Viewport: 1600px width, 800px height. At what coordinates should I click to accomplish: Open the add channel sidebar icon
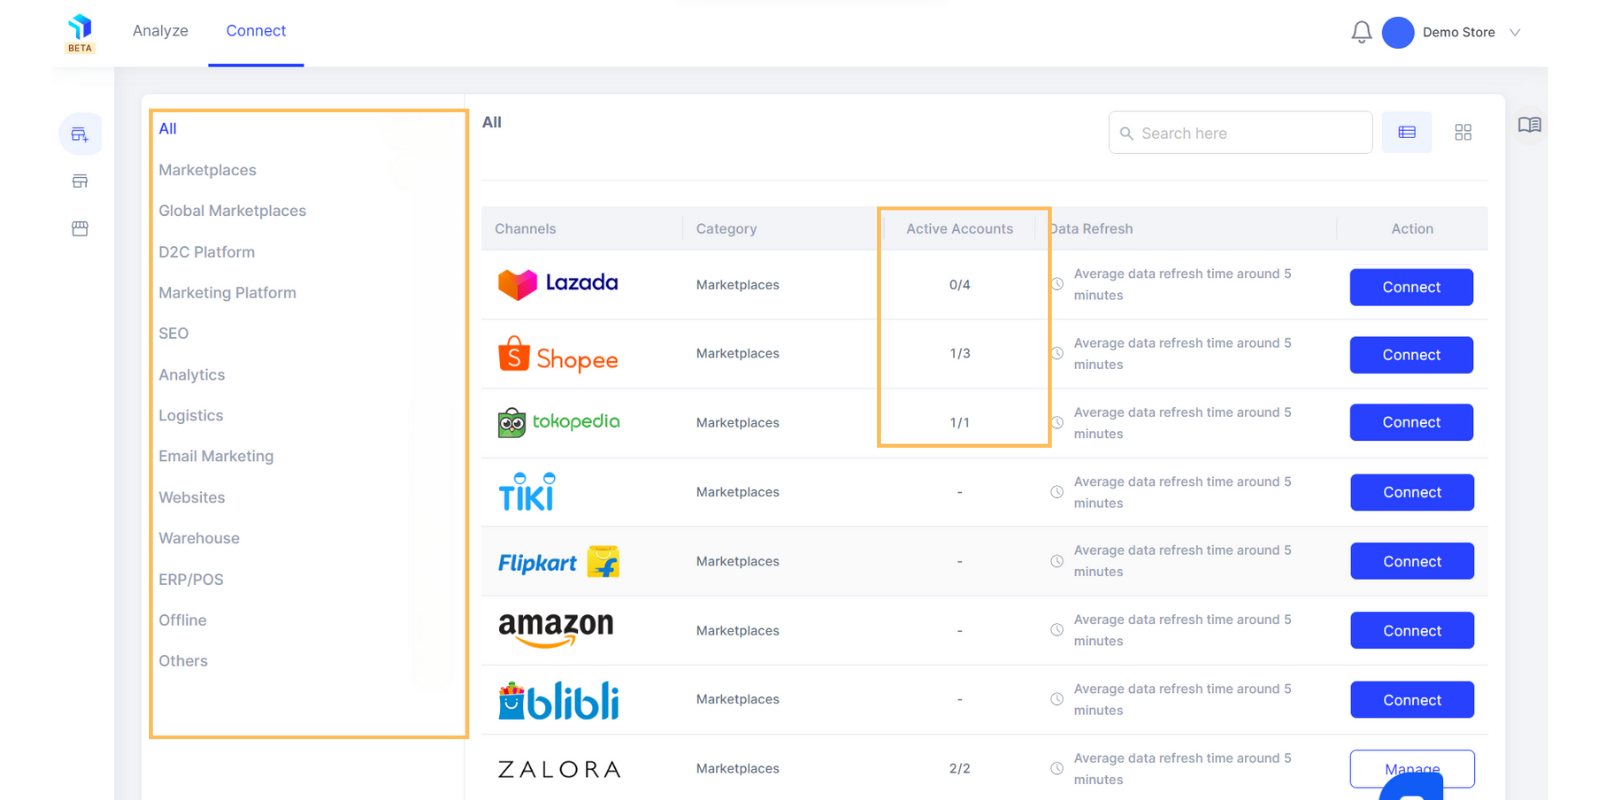[x=80, y=134]
